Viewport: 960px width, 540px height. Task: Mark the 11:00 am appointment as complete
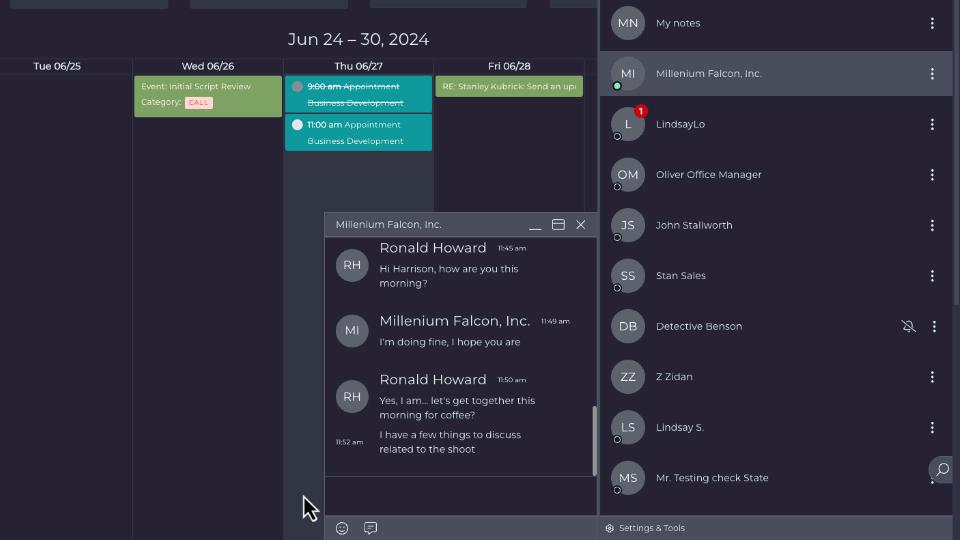(297, 125)
